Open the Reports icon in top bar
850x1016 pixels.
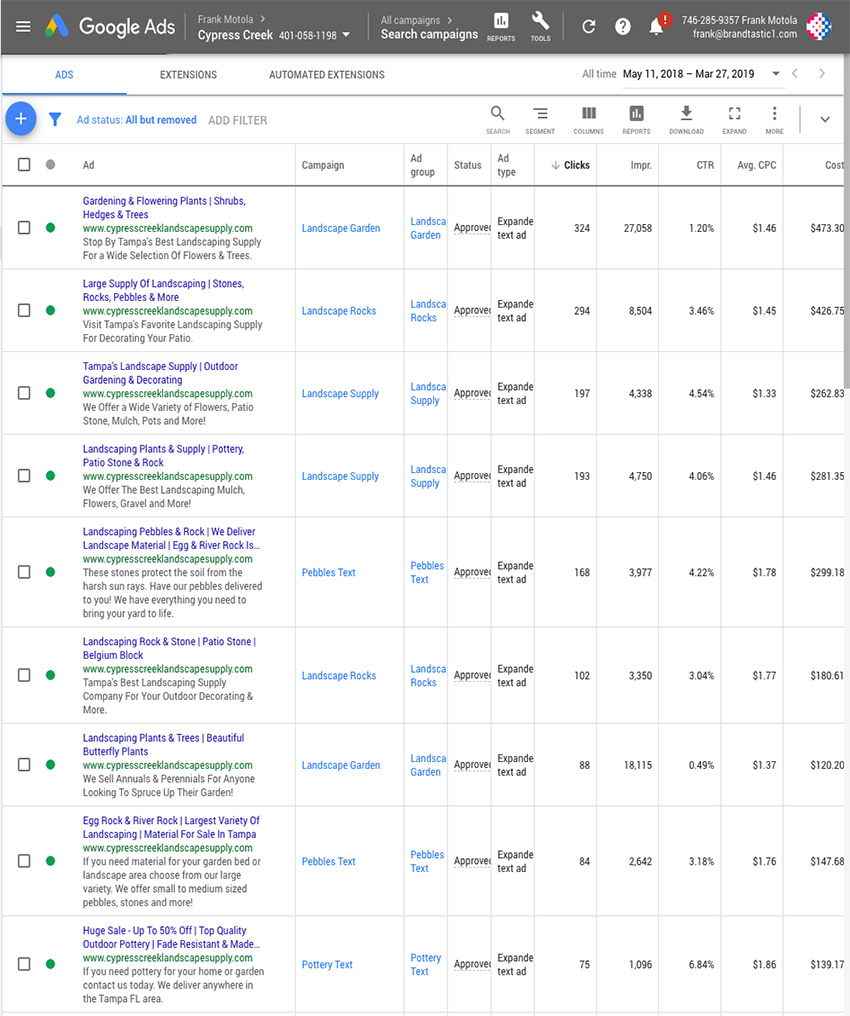coord(501,27)
